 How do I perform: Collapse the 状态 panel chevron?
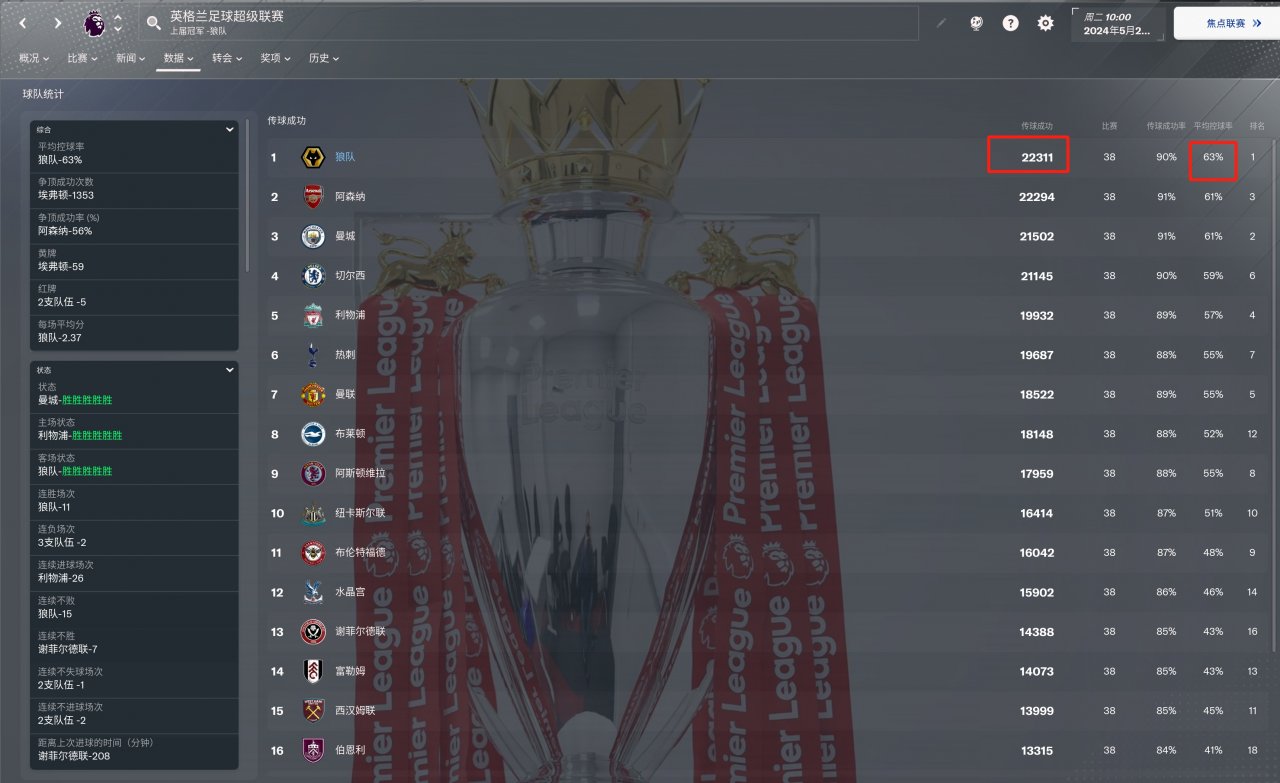(230, 369)
